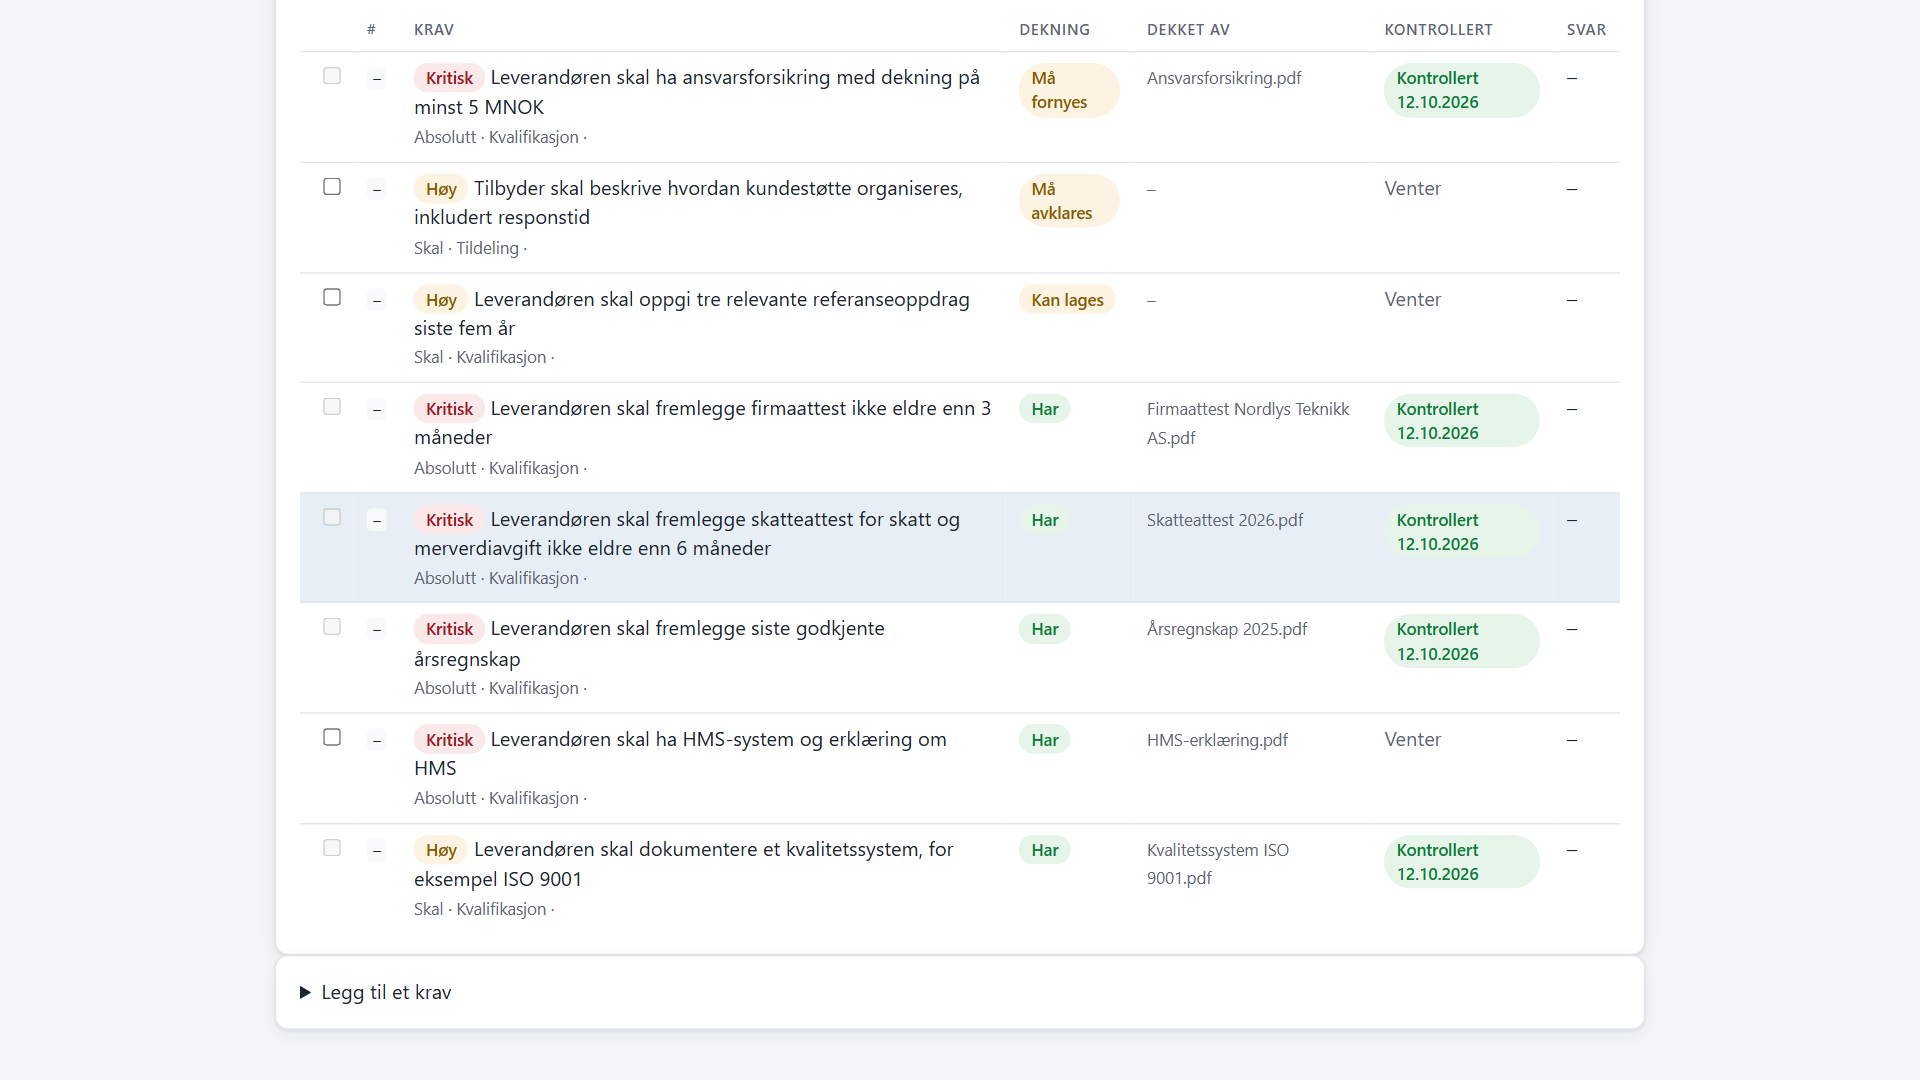The width and height of the screenshot is (1920, 1080).
Task: Click 'Har' badge in firmaattest row
Action: coord(1045,409)
